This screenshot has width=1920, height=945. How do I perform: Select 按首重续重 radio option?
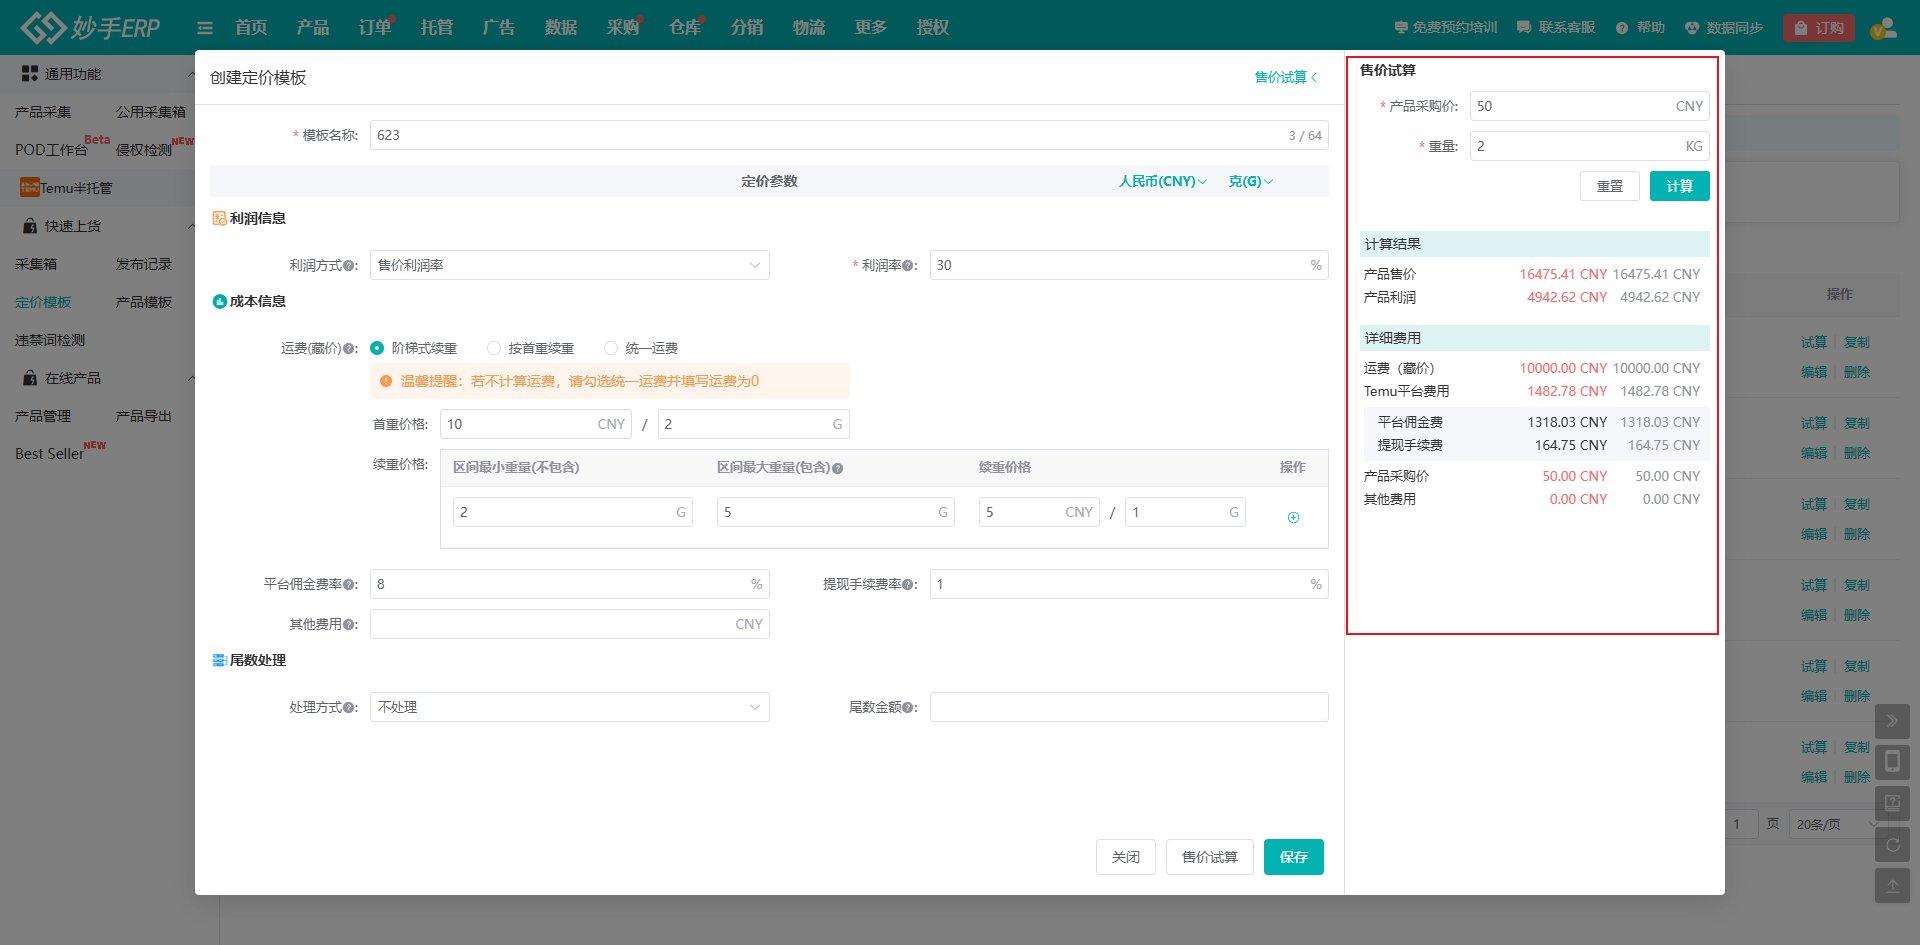coord(494,348)
